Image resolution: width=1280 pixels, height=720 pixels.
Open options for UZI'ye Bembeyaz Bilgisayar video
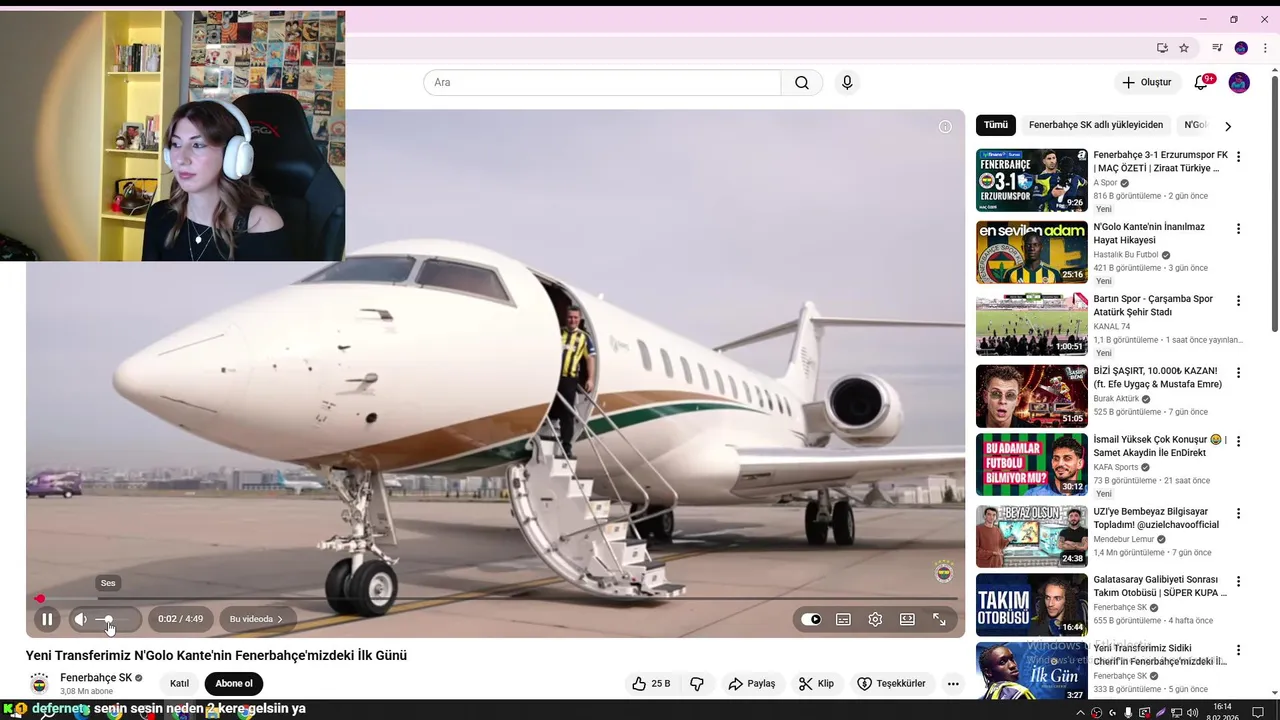tap(1238, 514)
